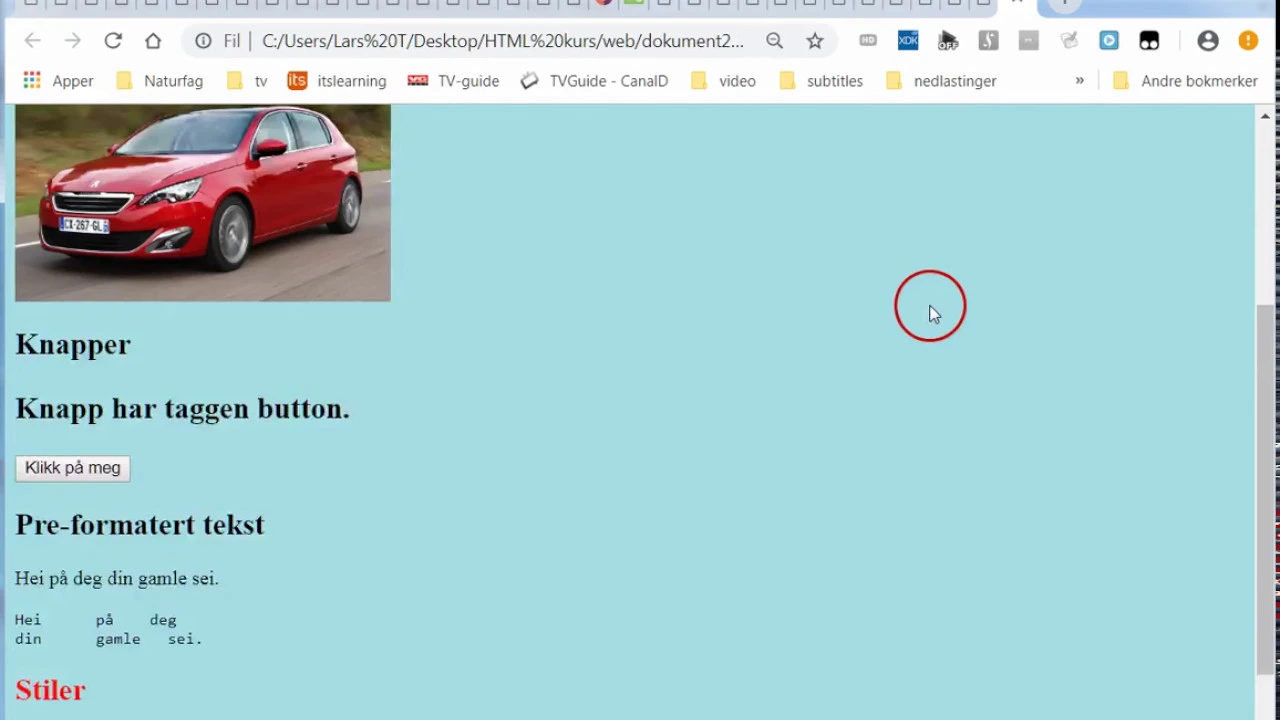Click the address bar URL field
The width and height of the screenshot is (1280, 720).
(x=503, y=41)
